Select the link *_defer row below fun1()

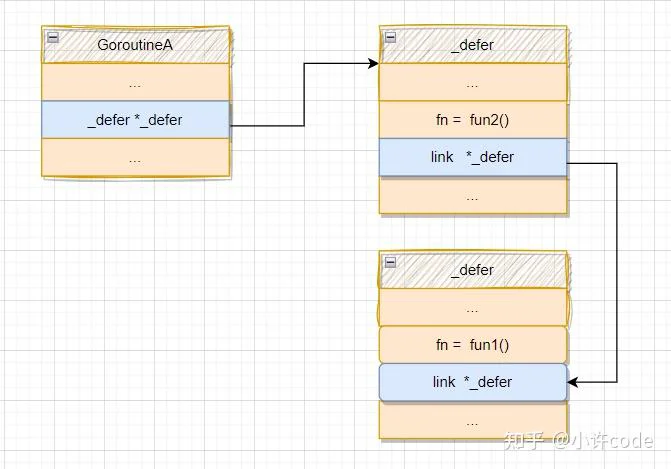472,382
